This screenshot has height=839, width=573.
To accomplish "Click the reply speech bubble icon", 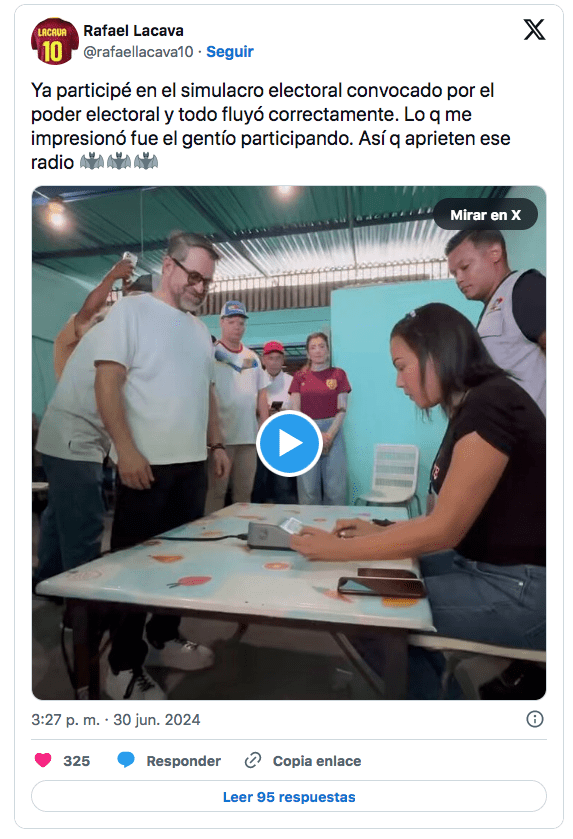I will click(x=126, y=760).
